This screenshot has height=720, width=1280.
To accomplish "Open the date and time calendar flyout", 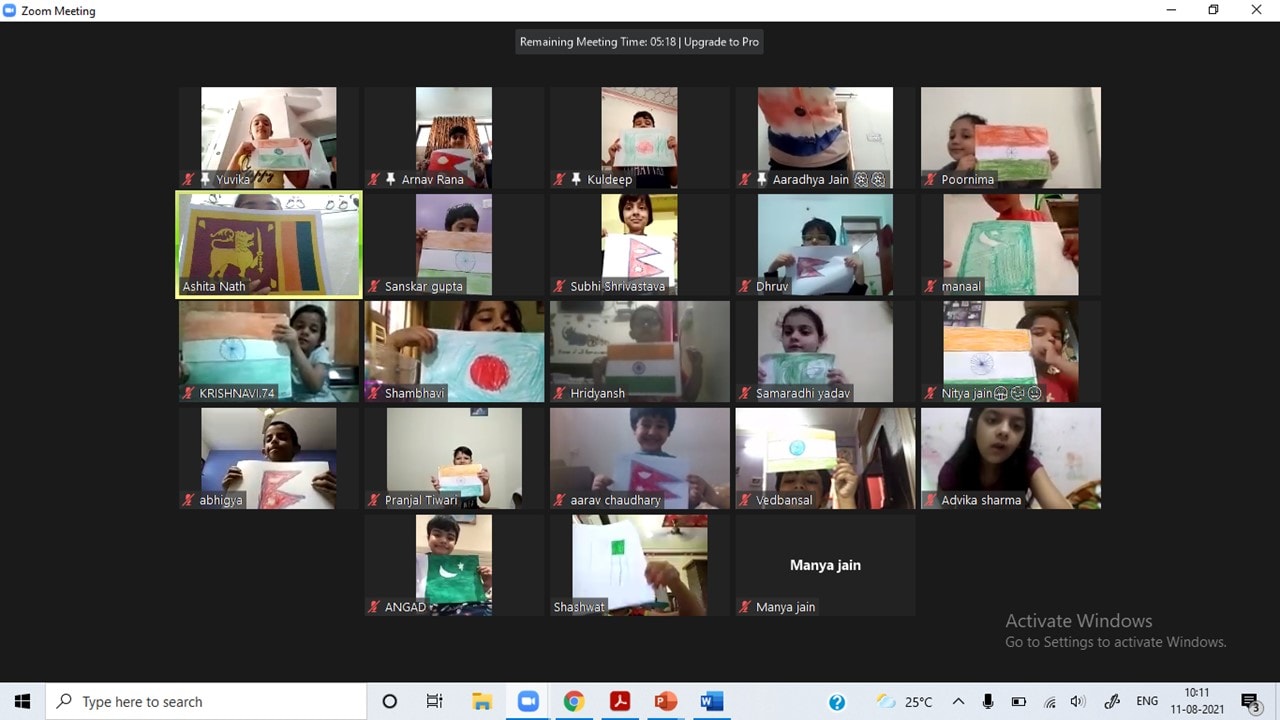I will pyautogui.click(x=1196, y=702).
